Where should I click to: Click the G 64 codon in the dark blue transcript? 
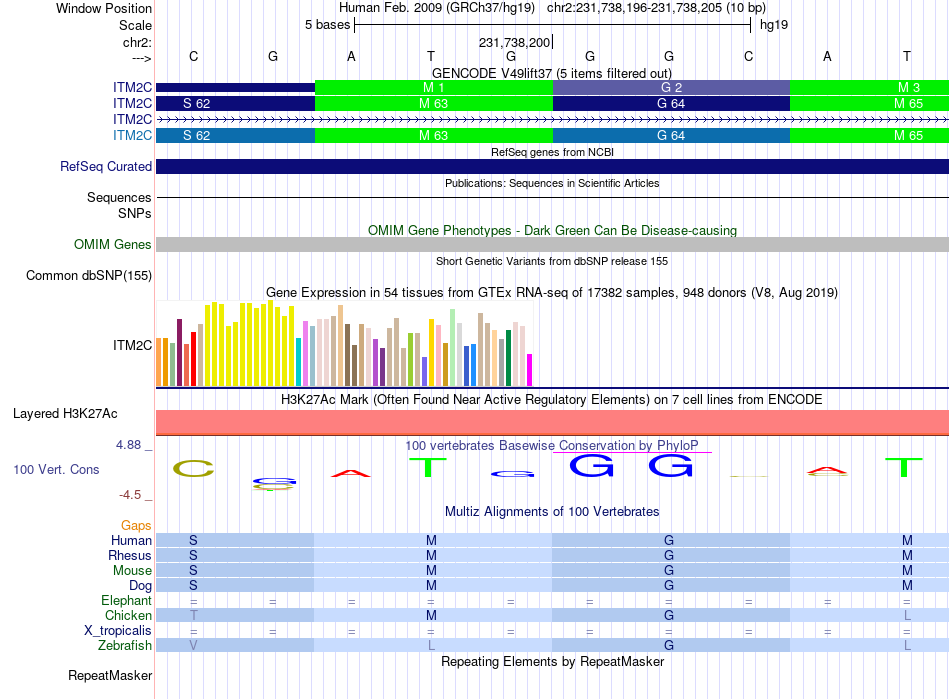671,104
